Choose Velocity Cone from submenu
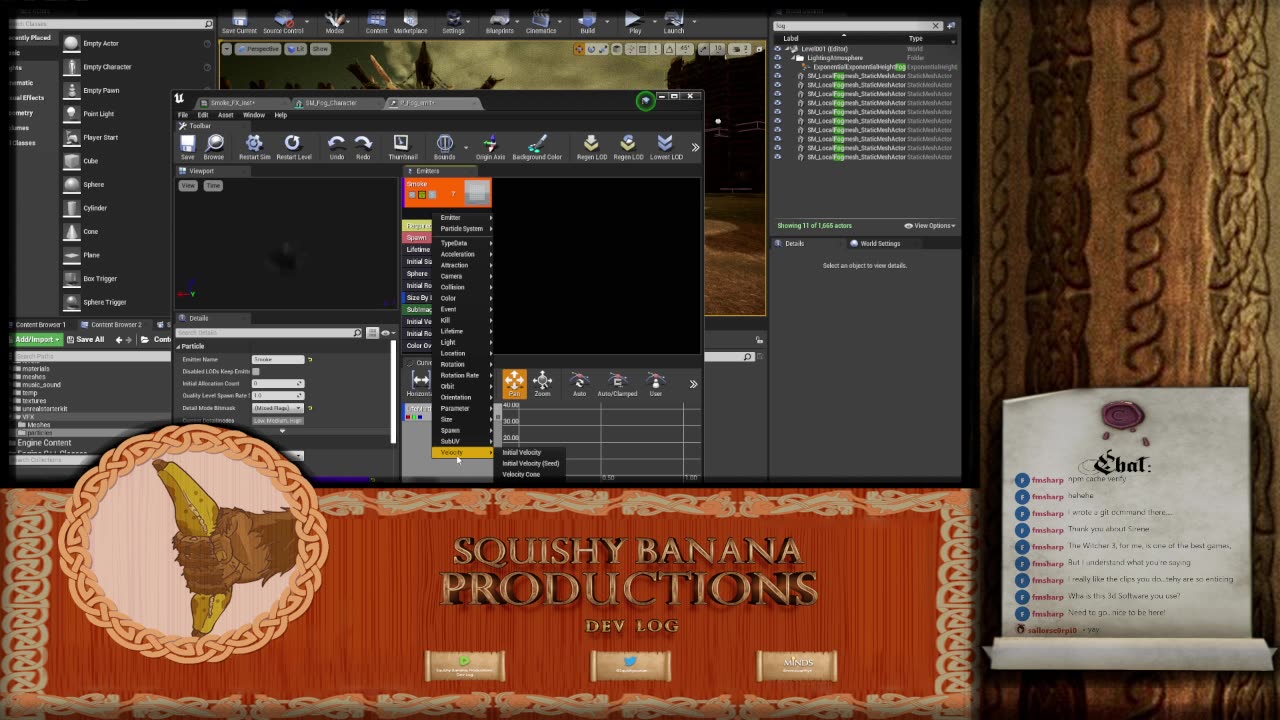This screenshot has height=720, width=1280. [521, 474]
